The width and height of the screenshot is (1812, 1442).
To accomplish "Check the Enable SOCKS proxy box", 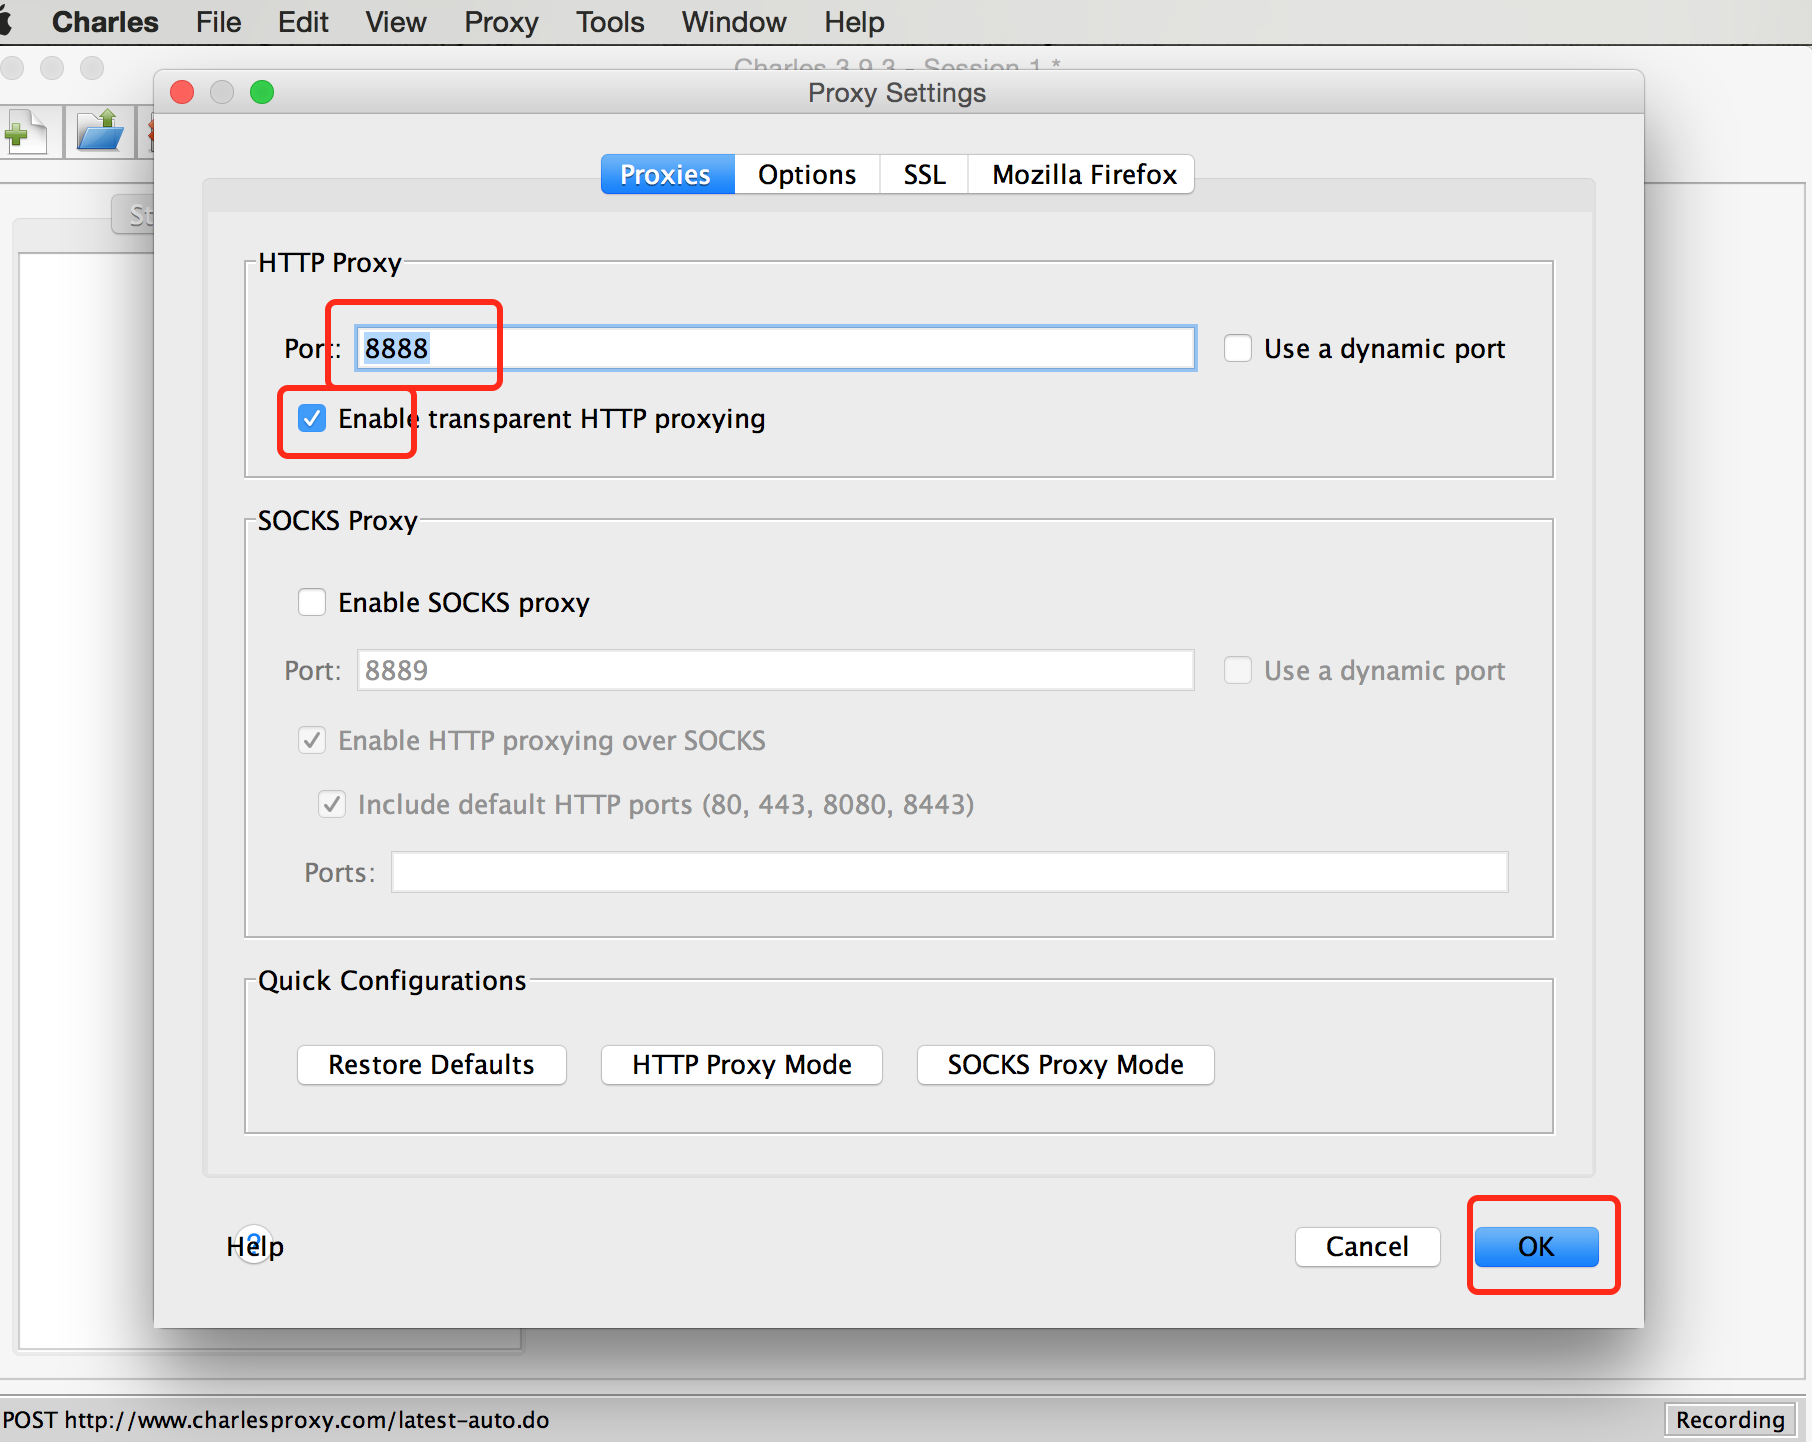I will pos(312,602).
